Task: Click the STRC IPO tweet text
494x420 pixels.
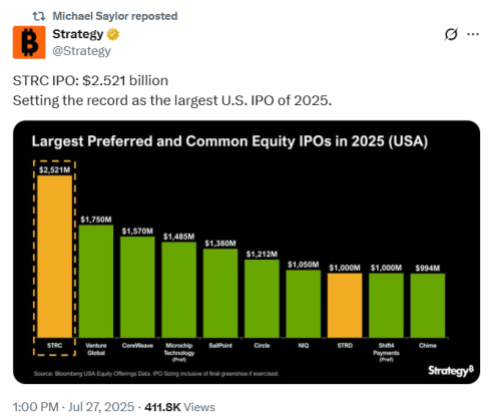Action: (172, 90)
